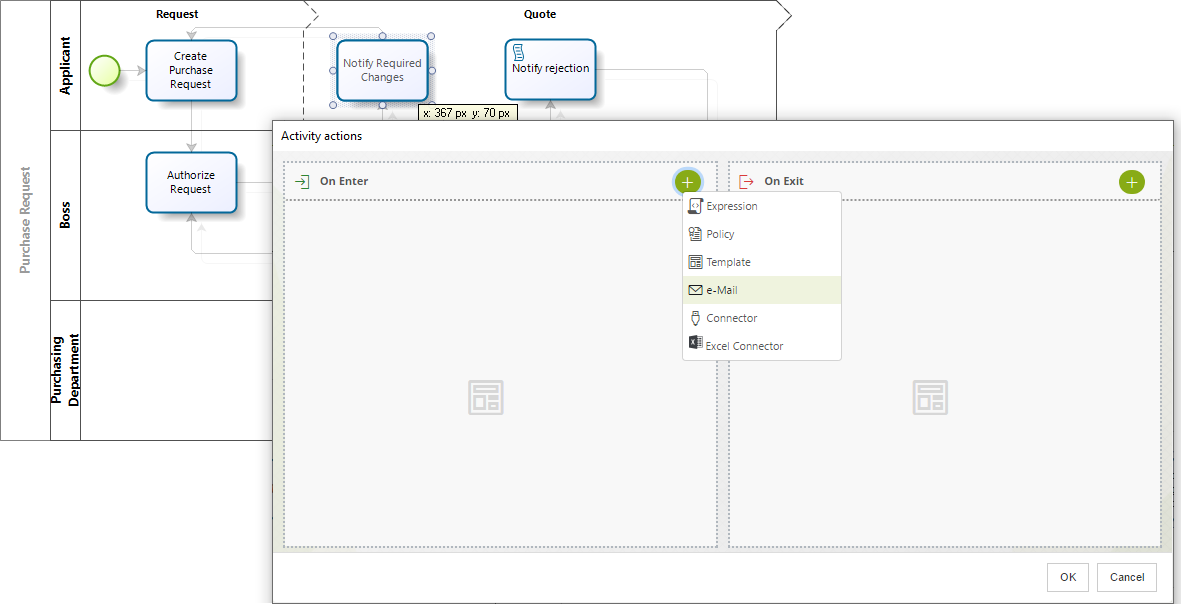
Task: Click the Activity actions dialog title
Action: (x=322, y=136)
